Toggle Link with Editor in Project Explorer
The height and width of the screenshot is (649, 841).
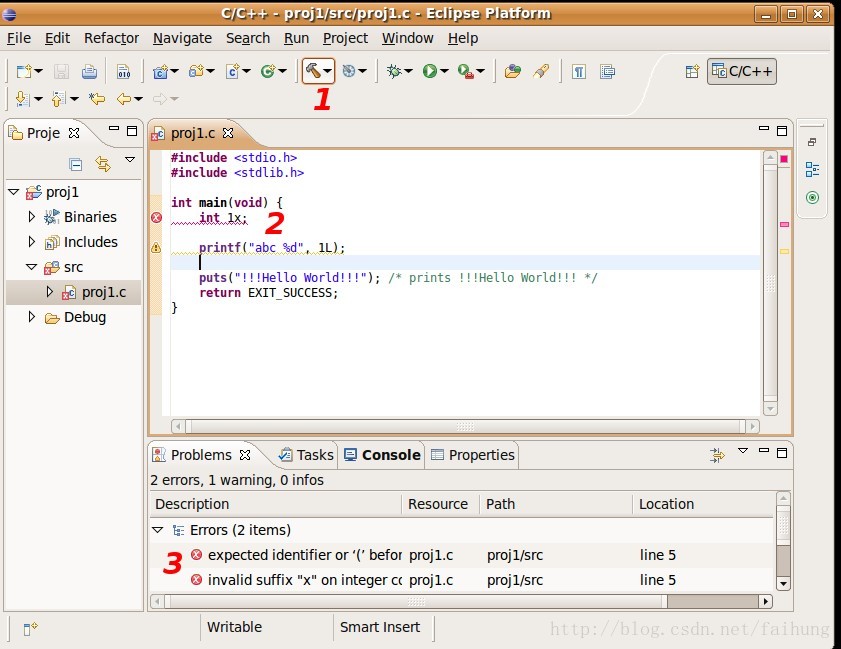[x=102, y=164]
